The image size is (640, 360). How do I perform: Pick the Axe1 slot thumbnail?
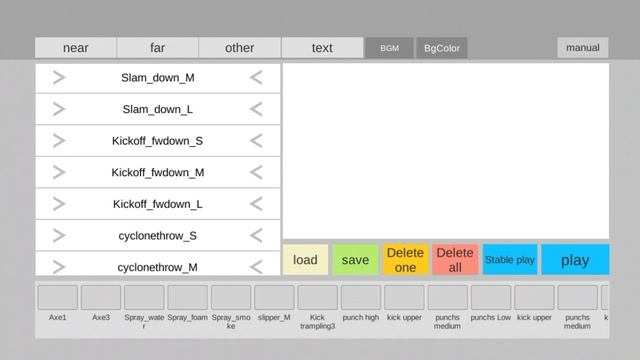coord(58,297)
